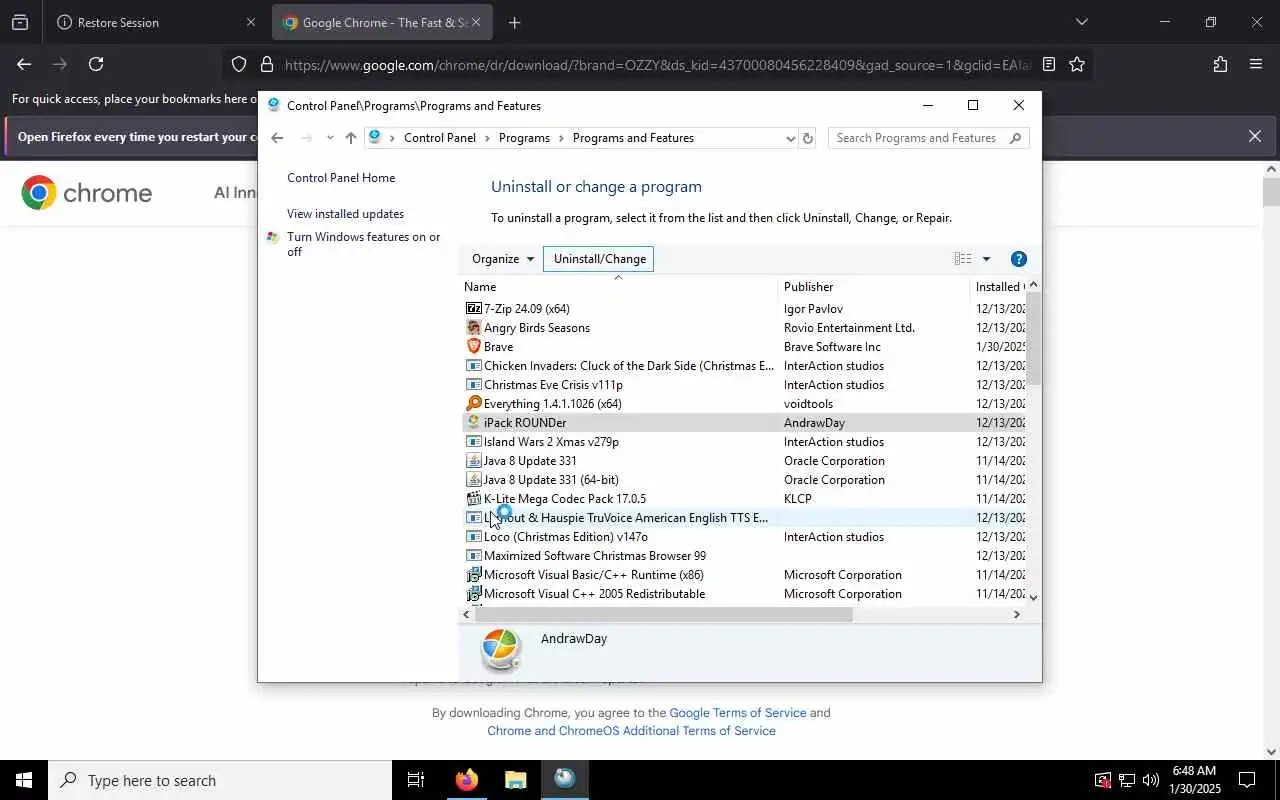
Task: Open Firefox reader view icon
Action: pos(1048,64)
